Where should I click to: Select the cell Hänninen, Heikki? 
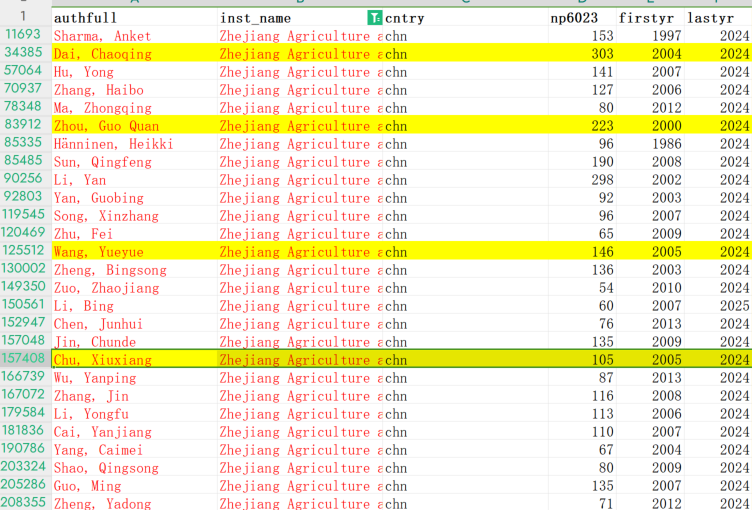(113, 144)
